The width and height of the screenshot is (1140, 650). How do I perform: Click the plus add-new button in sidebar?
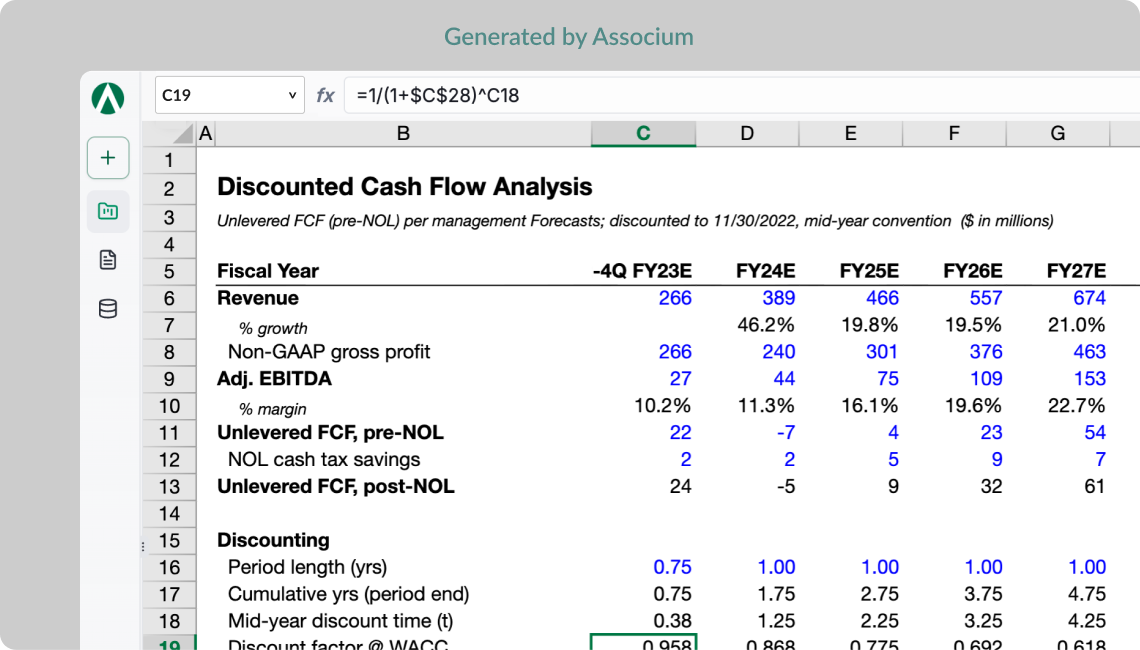pos(108,158)
